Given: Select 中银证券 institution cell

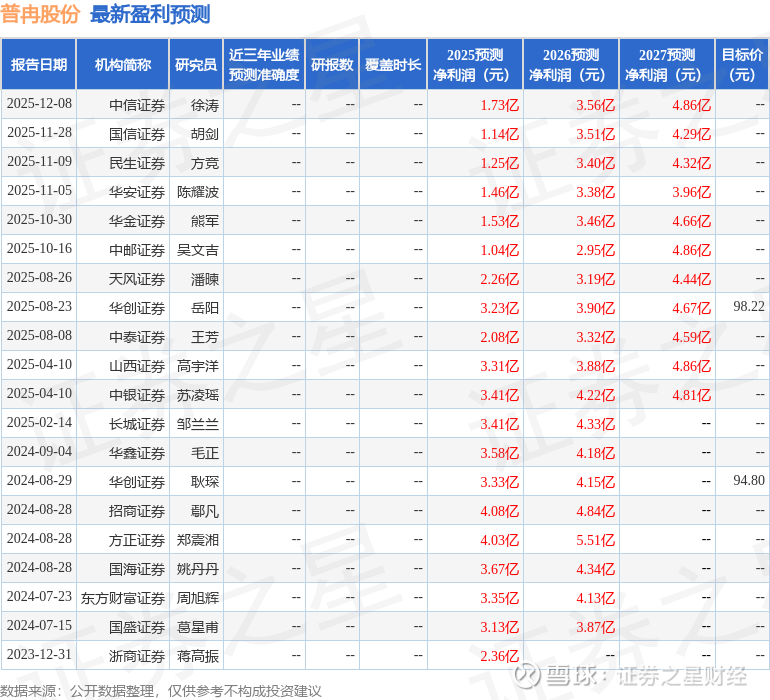Looking at the screenshot, I should (137, 395).
